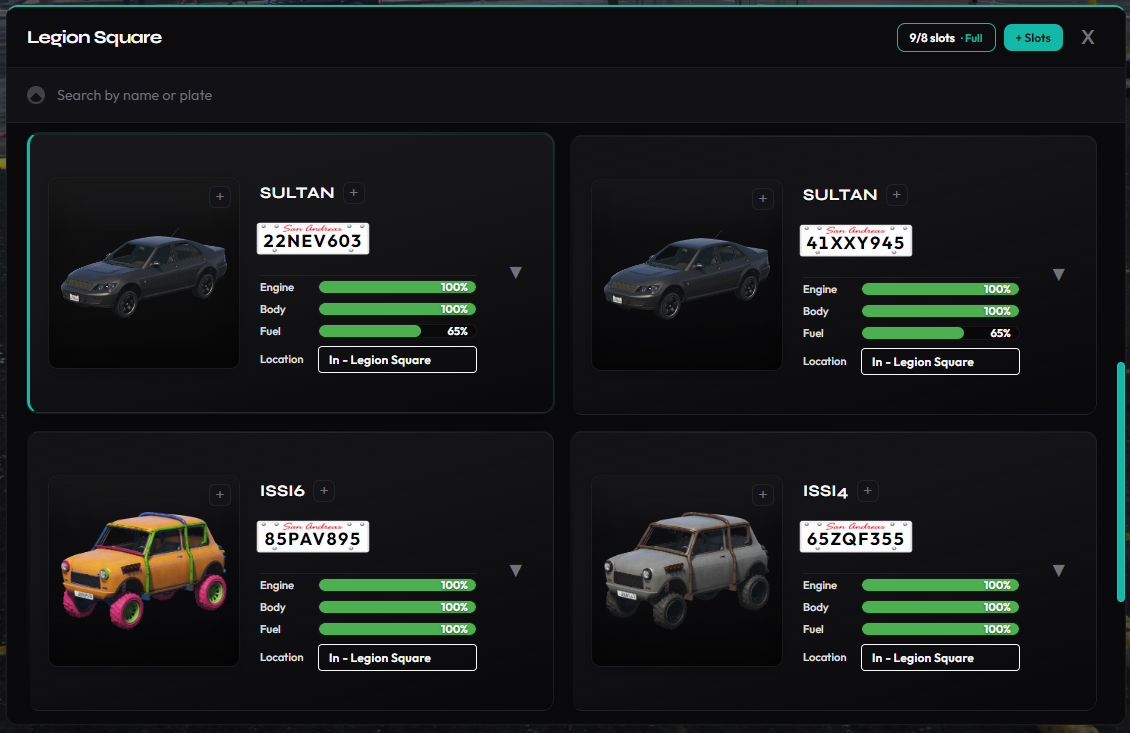Viewport: 1130px width, 733px height.
Task: Click the plus icon next to ISSI6 name
Action: 324,491
